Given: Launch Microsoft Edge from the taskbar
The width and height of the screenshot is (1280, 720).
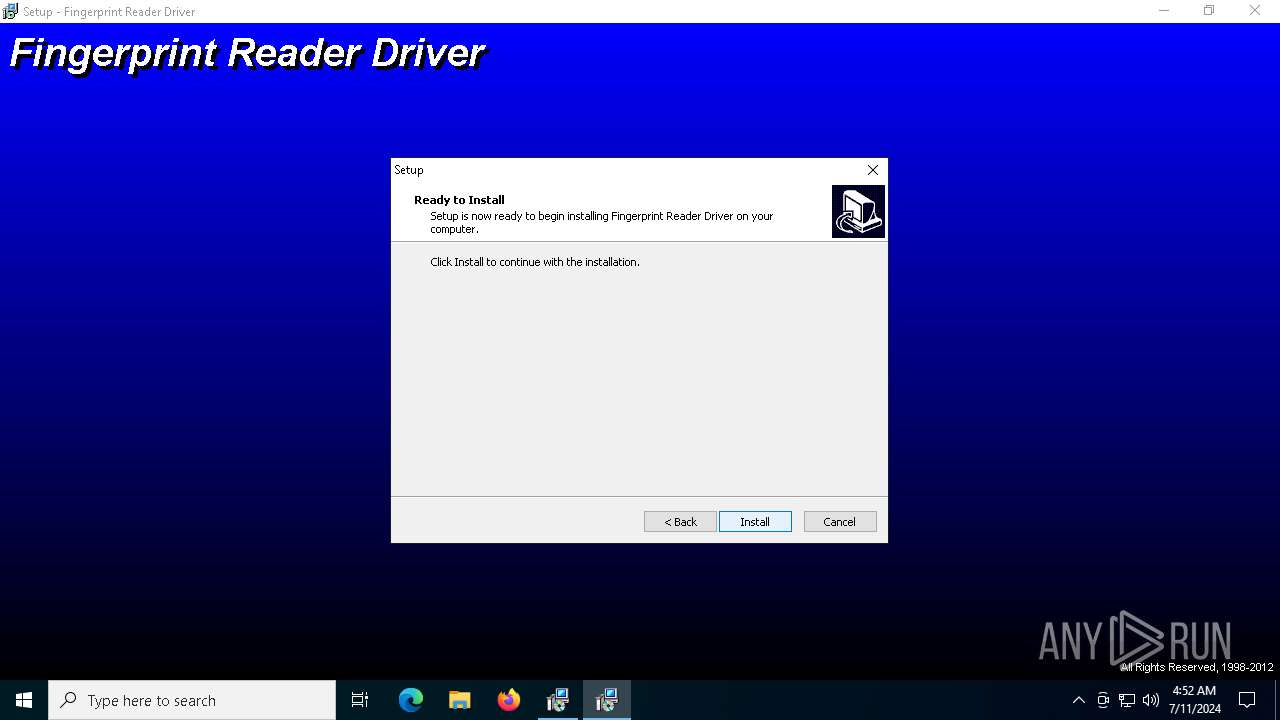Looking at the screenshot, I should pyautogui.click(x=411, y=700).
